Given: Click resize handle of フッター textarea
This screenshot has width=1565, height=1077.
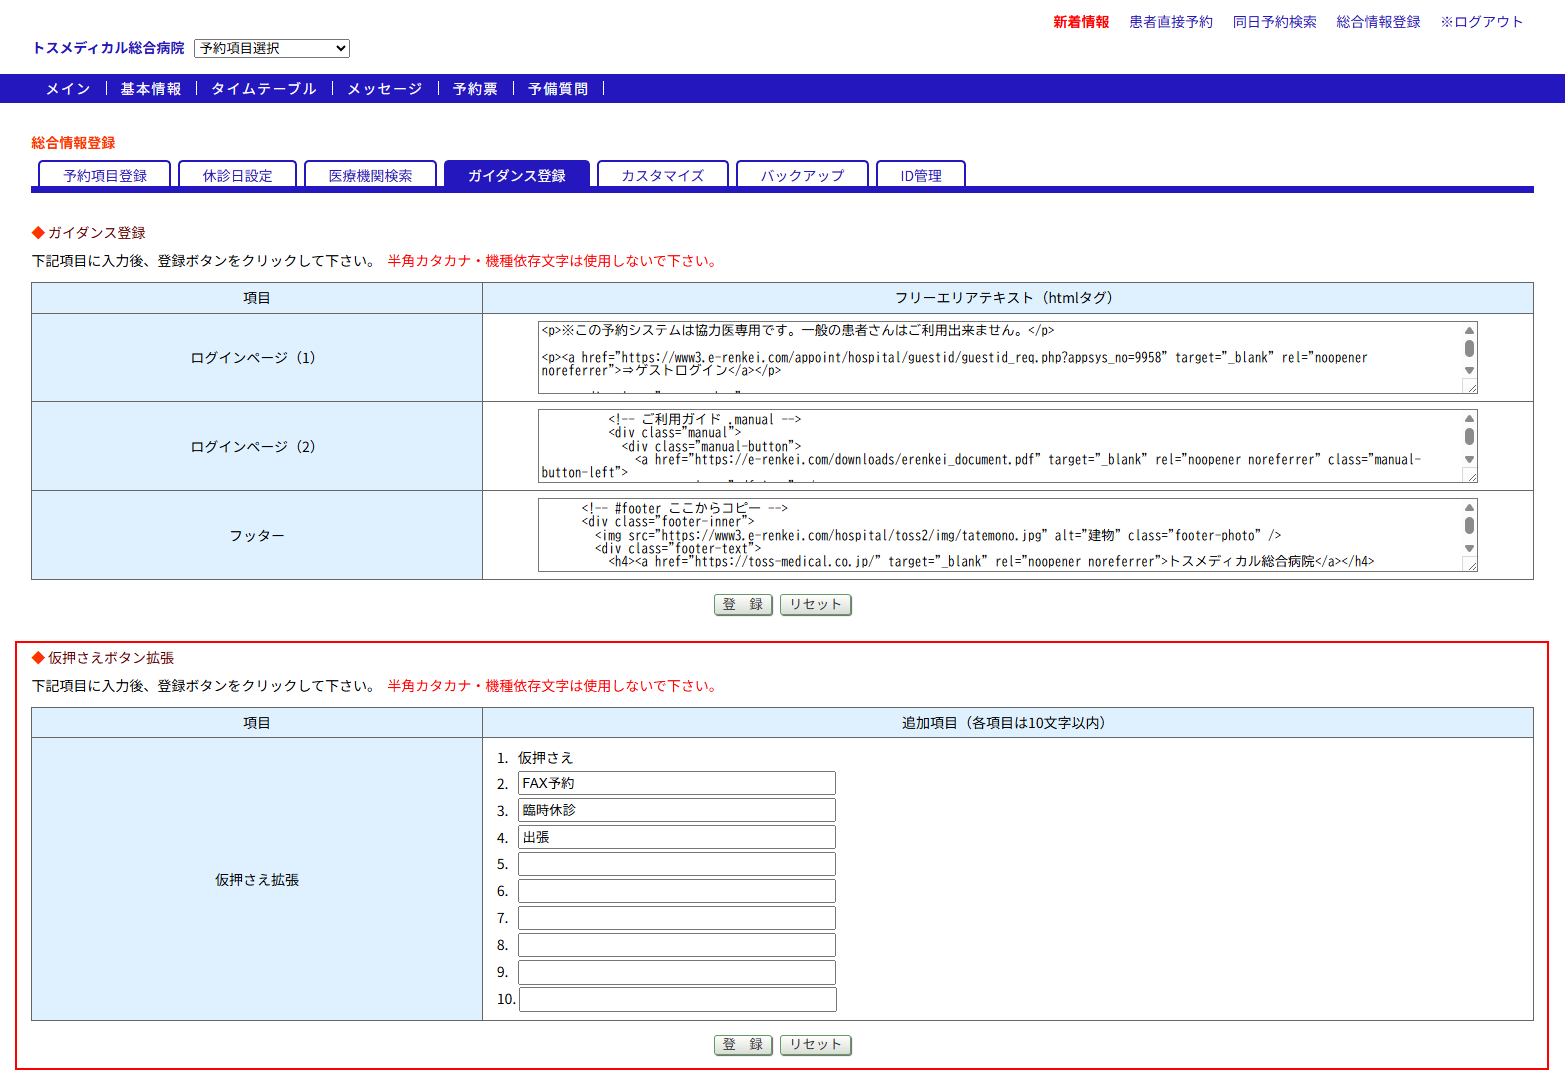Looking at the screenshot, I should (x=1470, y=564).
